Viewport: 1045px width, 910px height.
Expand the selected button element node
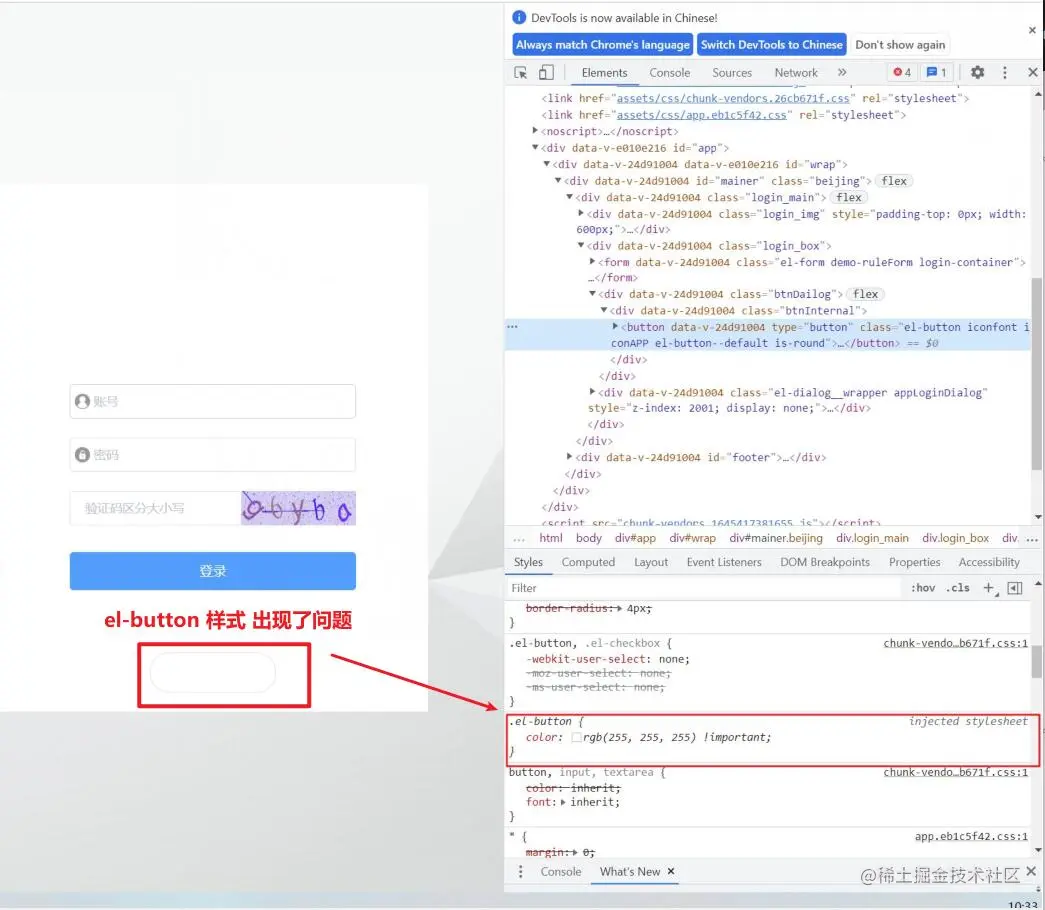click(615, 326)
